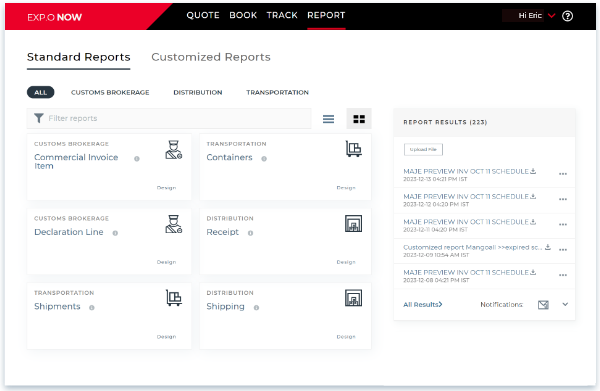The image size is (600, 391).
Task: Open more options for first MAJE PREVIEW result
Action: pyautogui.click(x=562, y=174)
